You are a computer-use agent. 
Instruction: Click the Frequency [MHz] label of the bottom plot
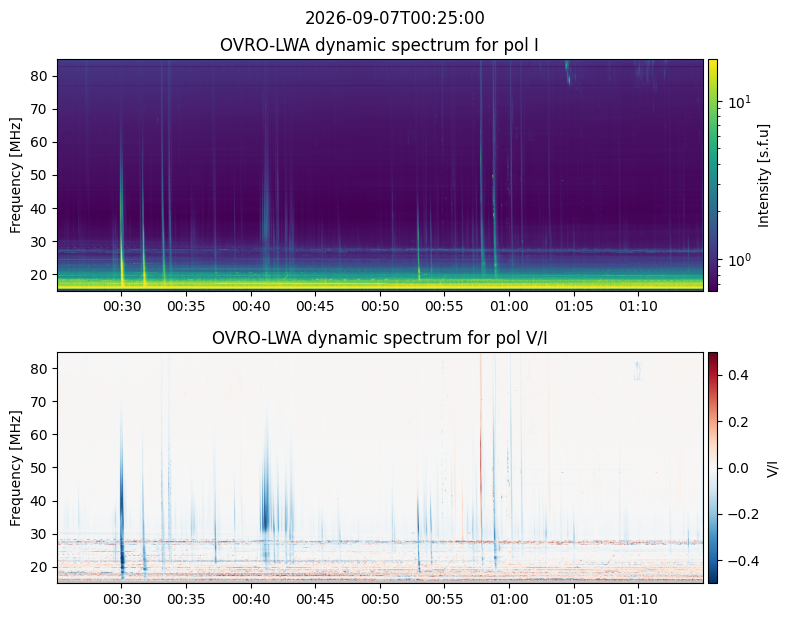tap(16, 468)
